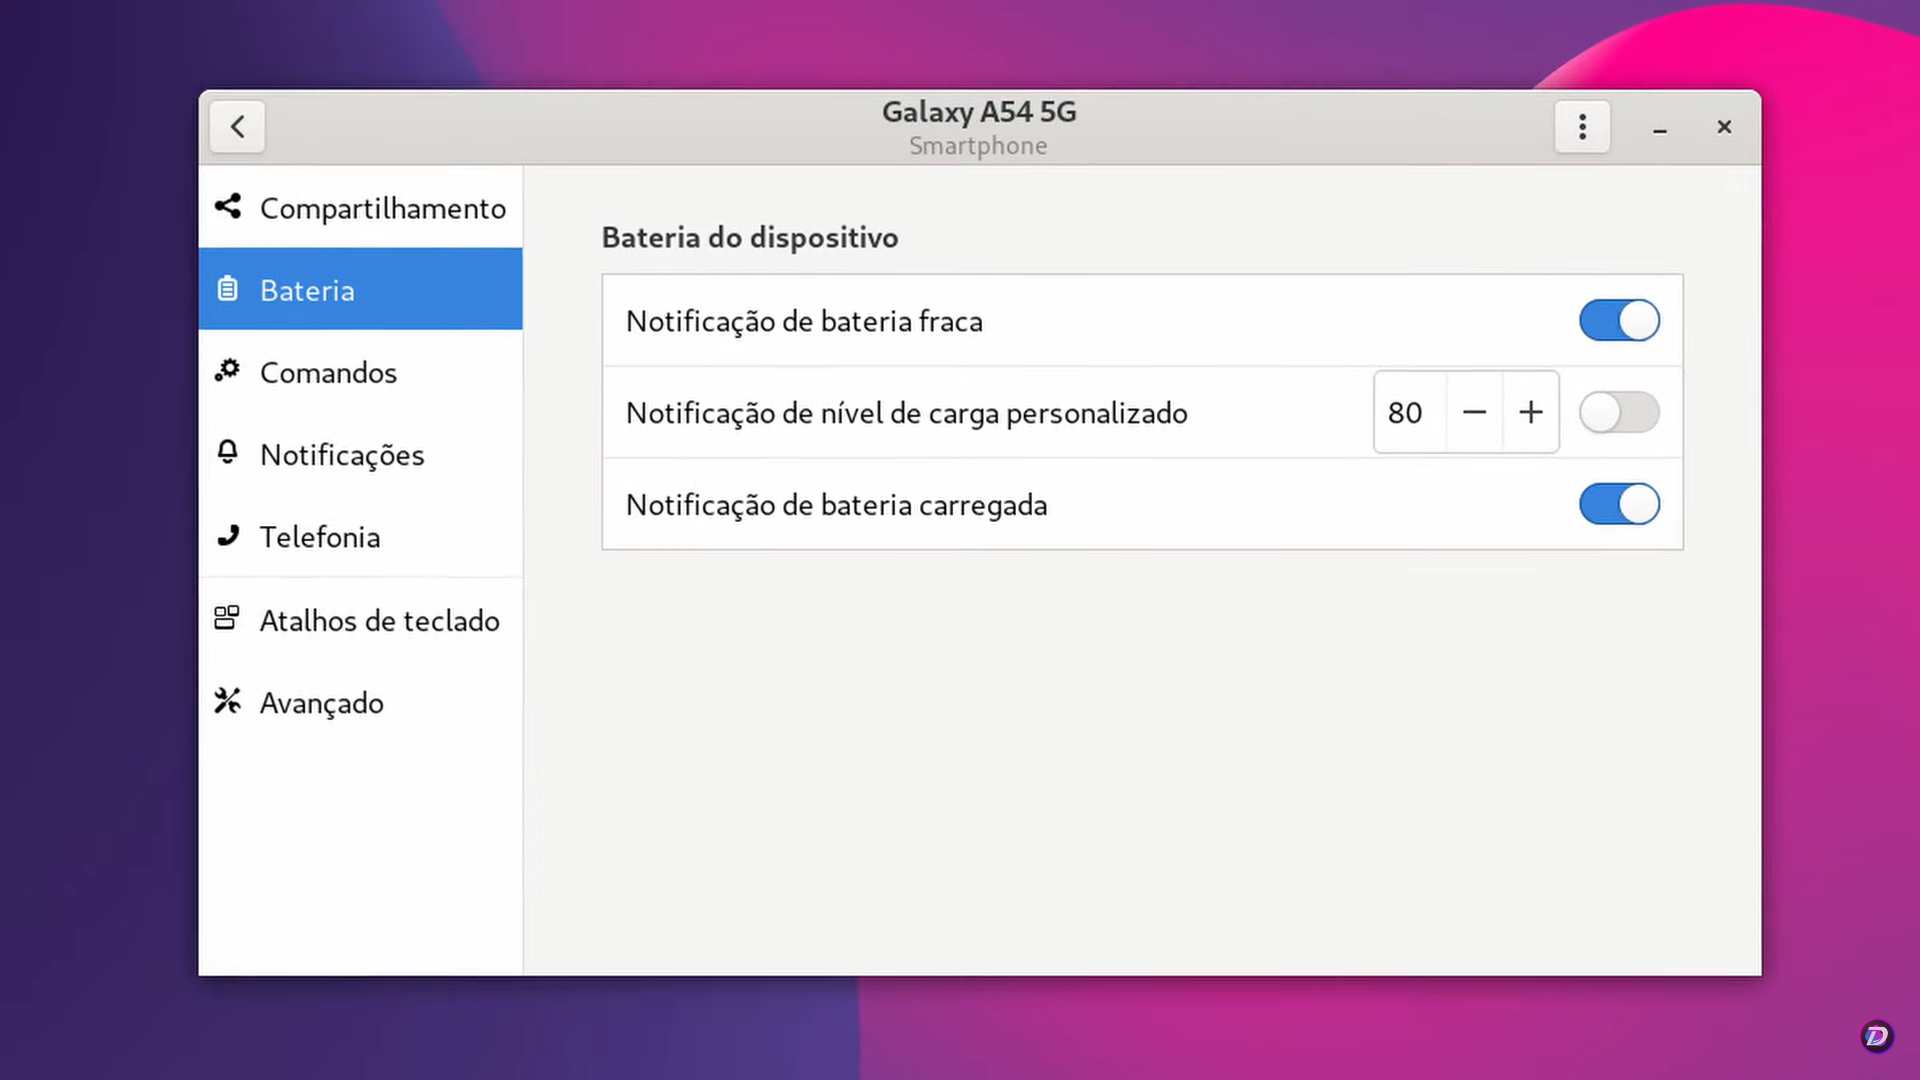Select the Telefonia phone icon
Viewport: 1920px width, 1080px height.
[228, 536]
